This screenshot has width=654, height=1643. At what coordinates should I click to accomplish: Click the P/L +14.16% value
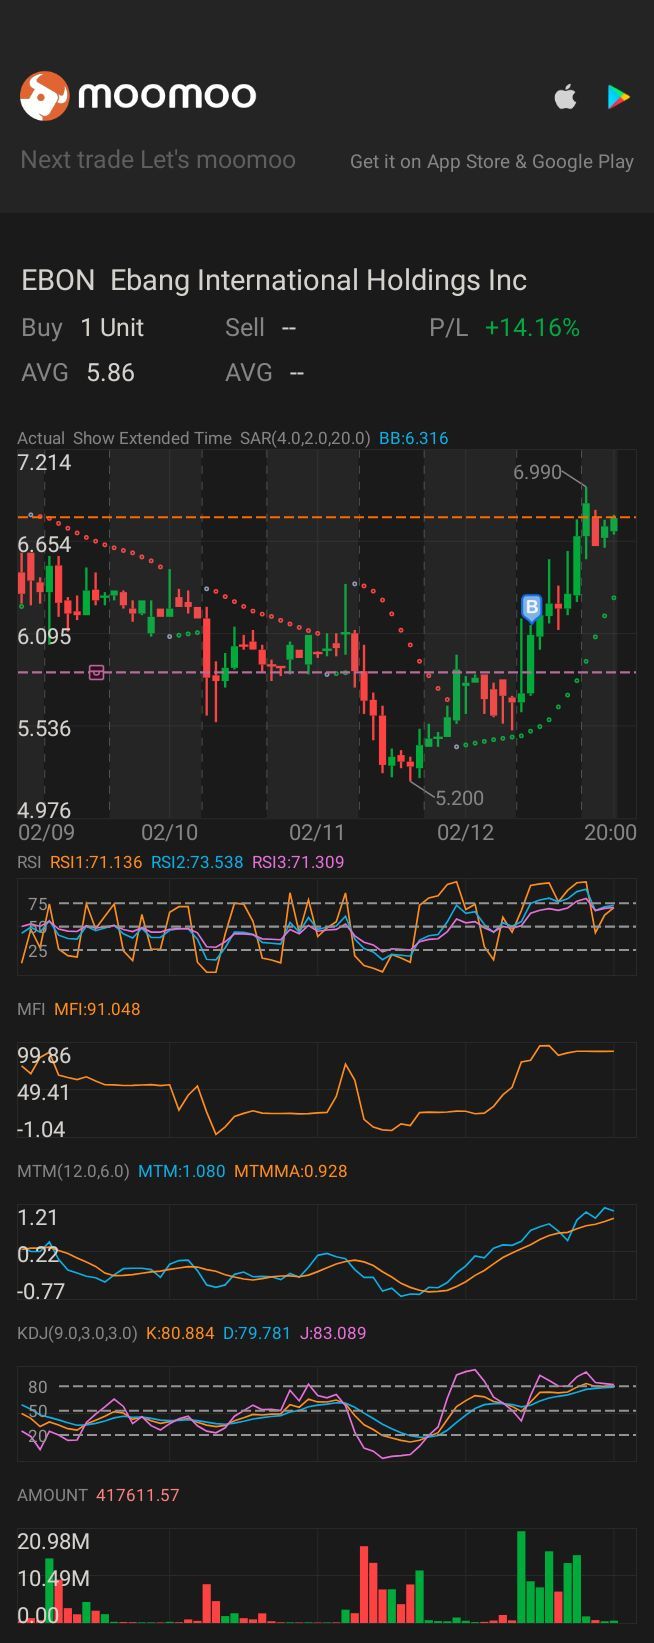[532, 328]
